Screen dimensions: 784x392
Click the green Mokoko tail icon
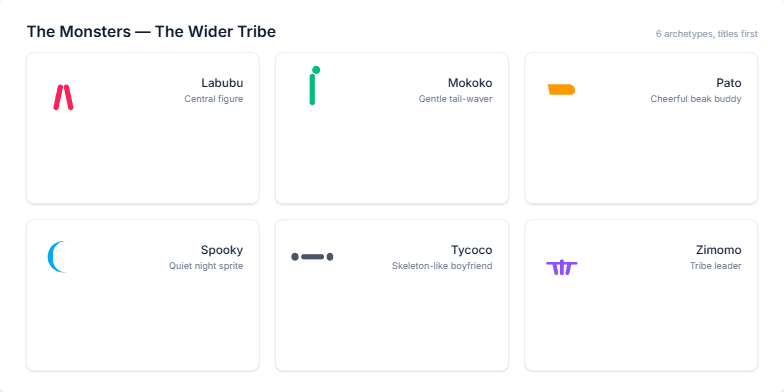point(314,86)
